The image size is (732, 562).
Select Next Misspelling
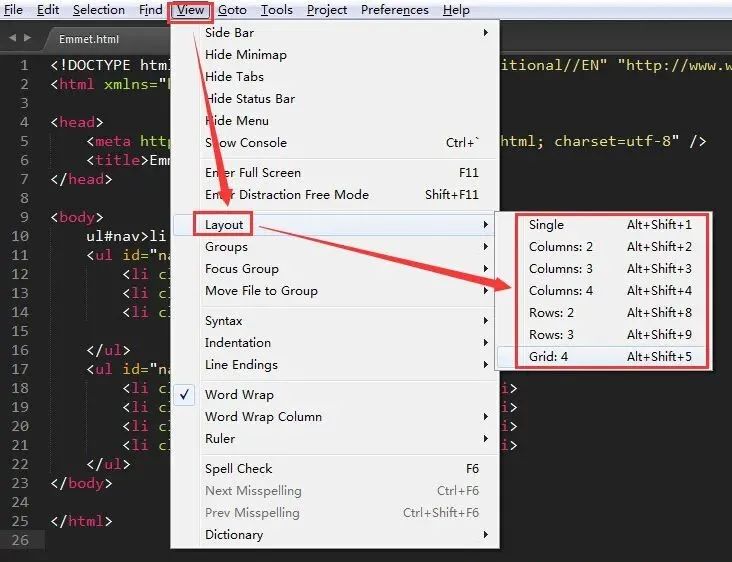[x=335, y=491]
